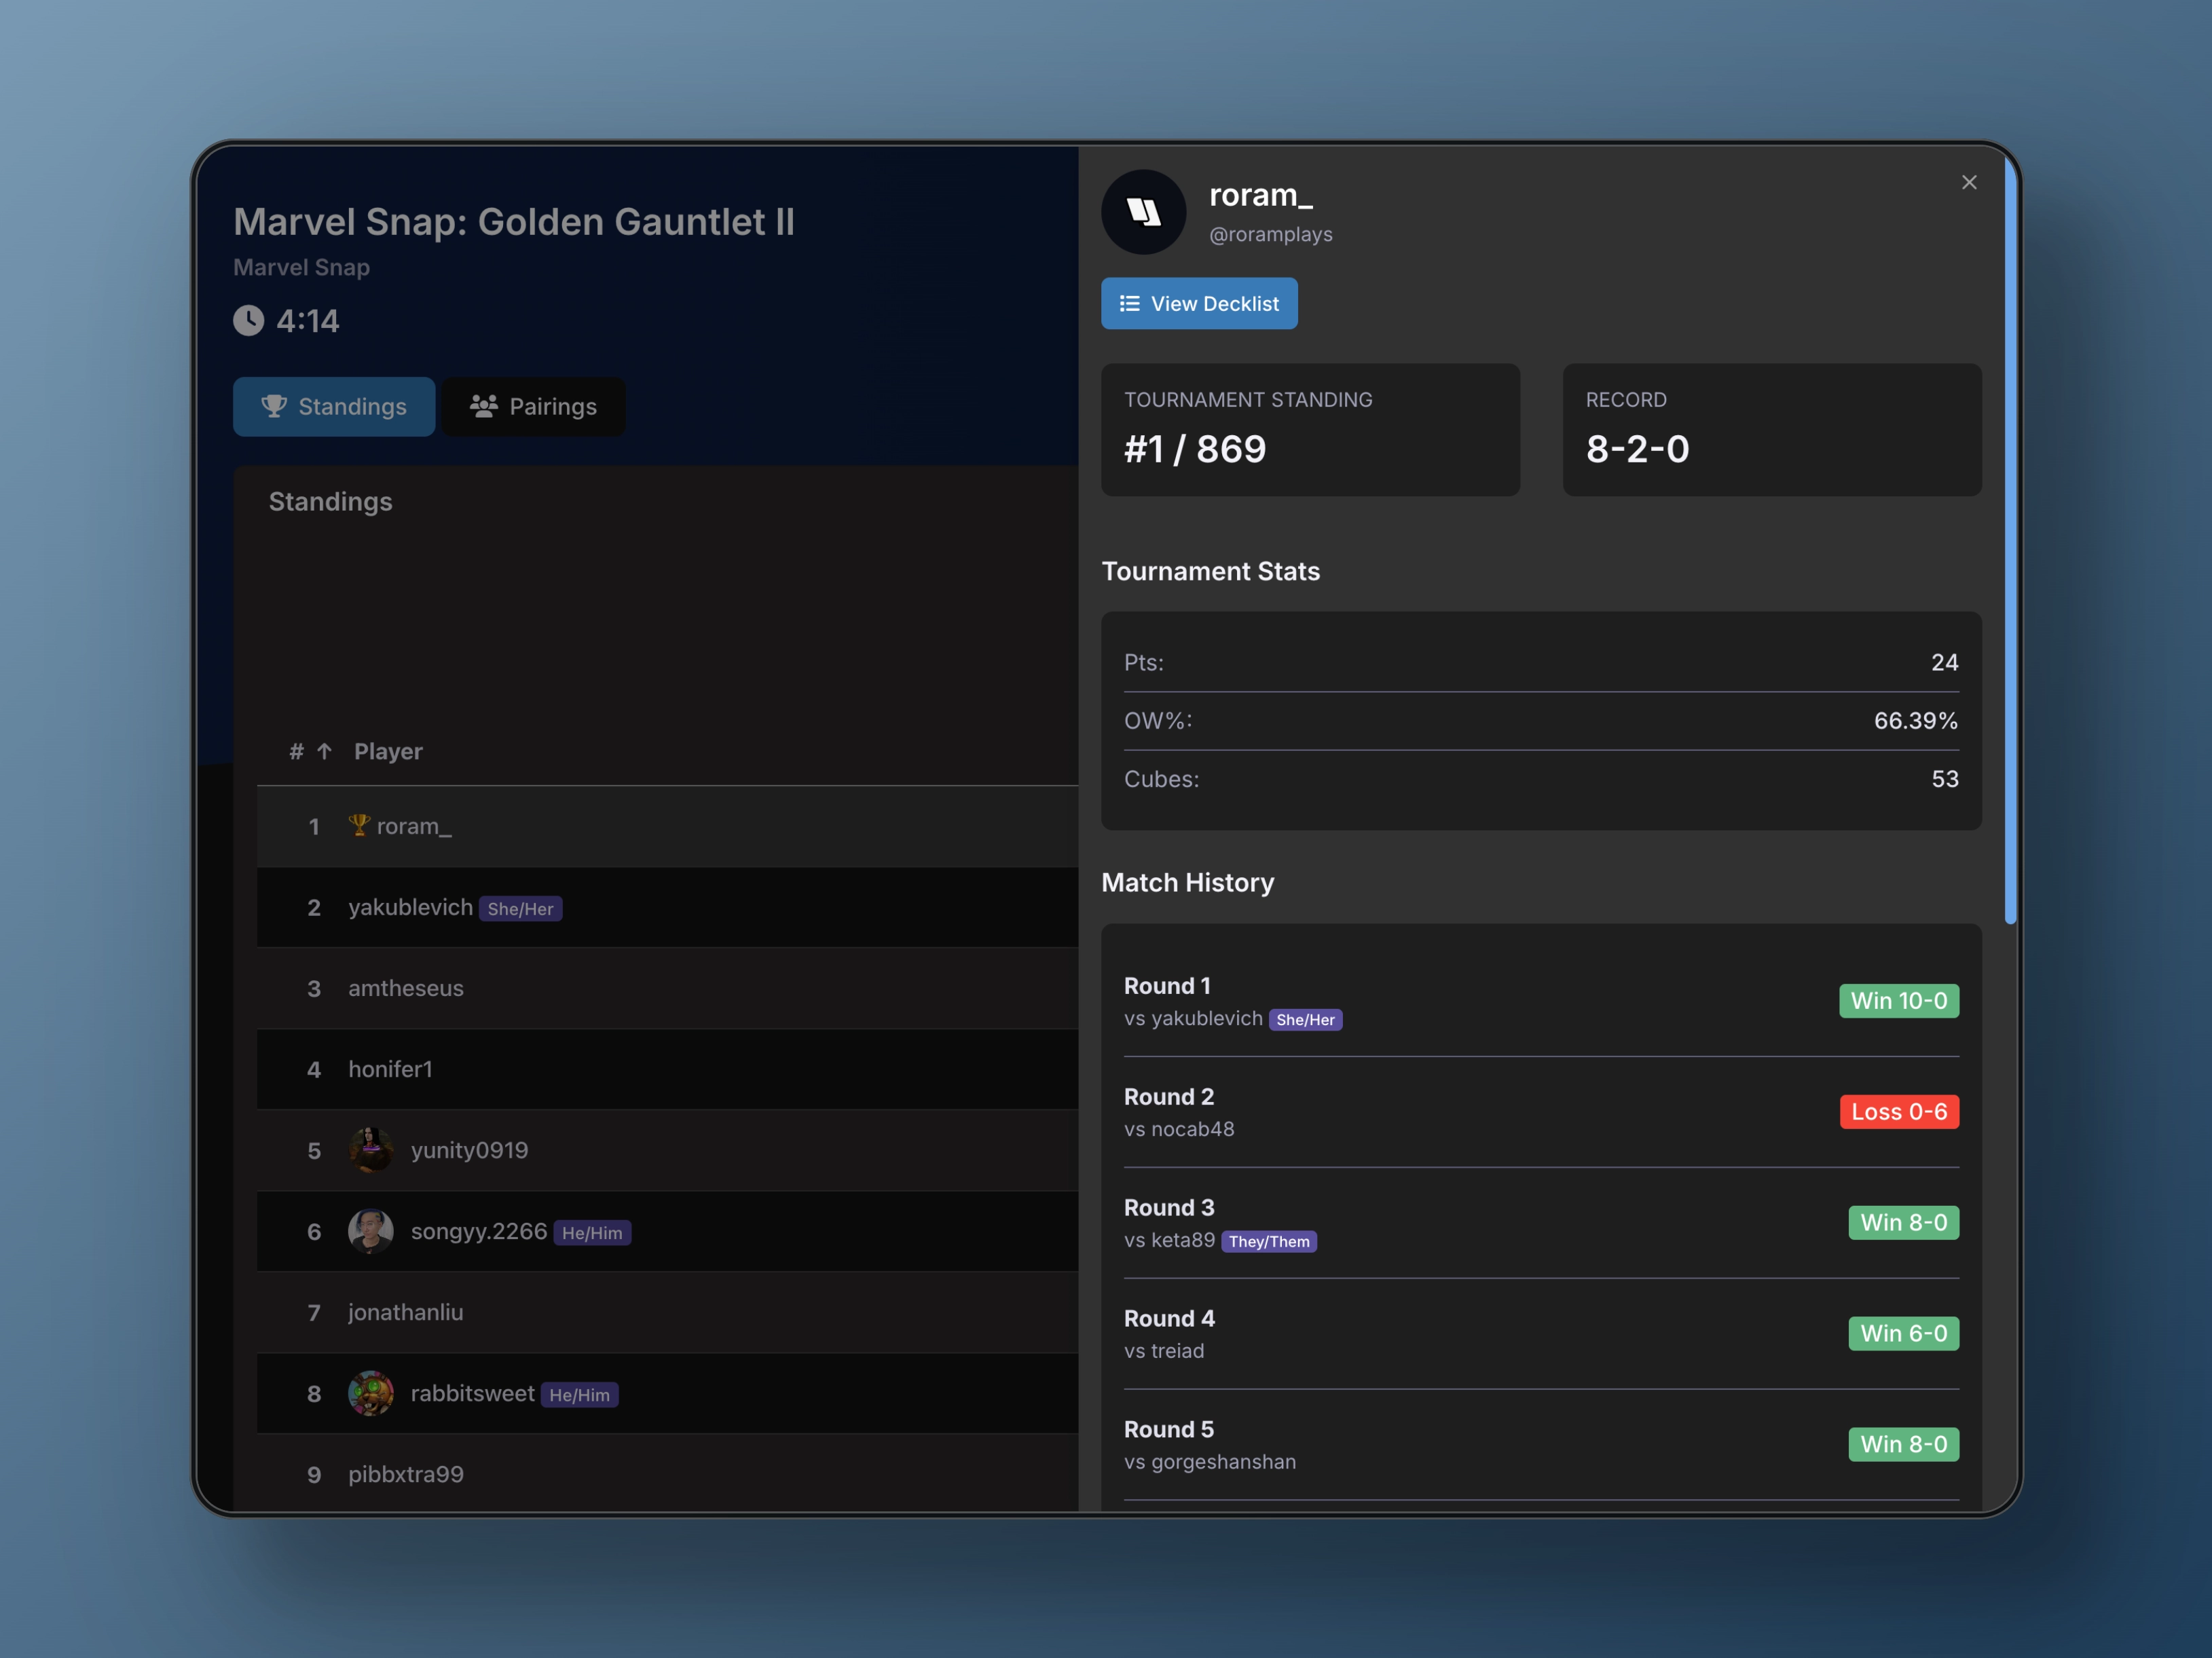Click the up arrow sort icon by #
The image size is (2212, 1658).
pyautogui.click(x=325, y=751)
